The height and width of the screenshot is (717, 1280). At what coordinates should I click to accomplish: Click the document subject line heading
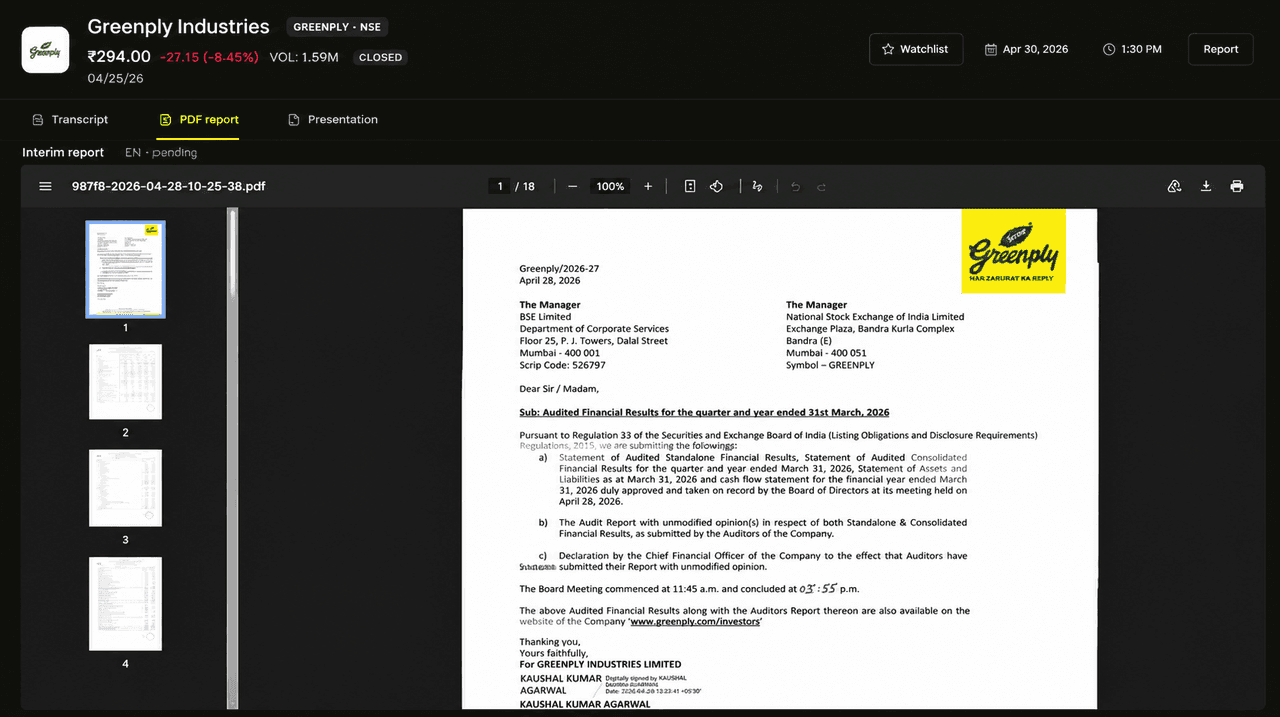pyautogui.click(x=704, y=412)
